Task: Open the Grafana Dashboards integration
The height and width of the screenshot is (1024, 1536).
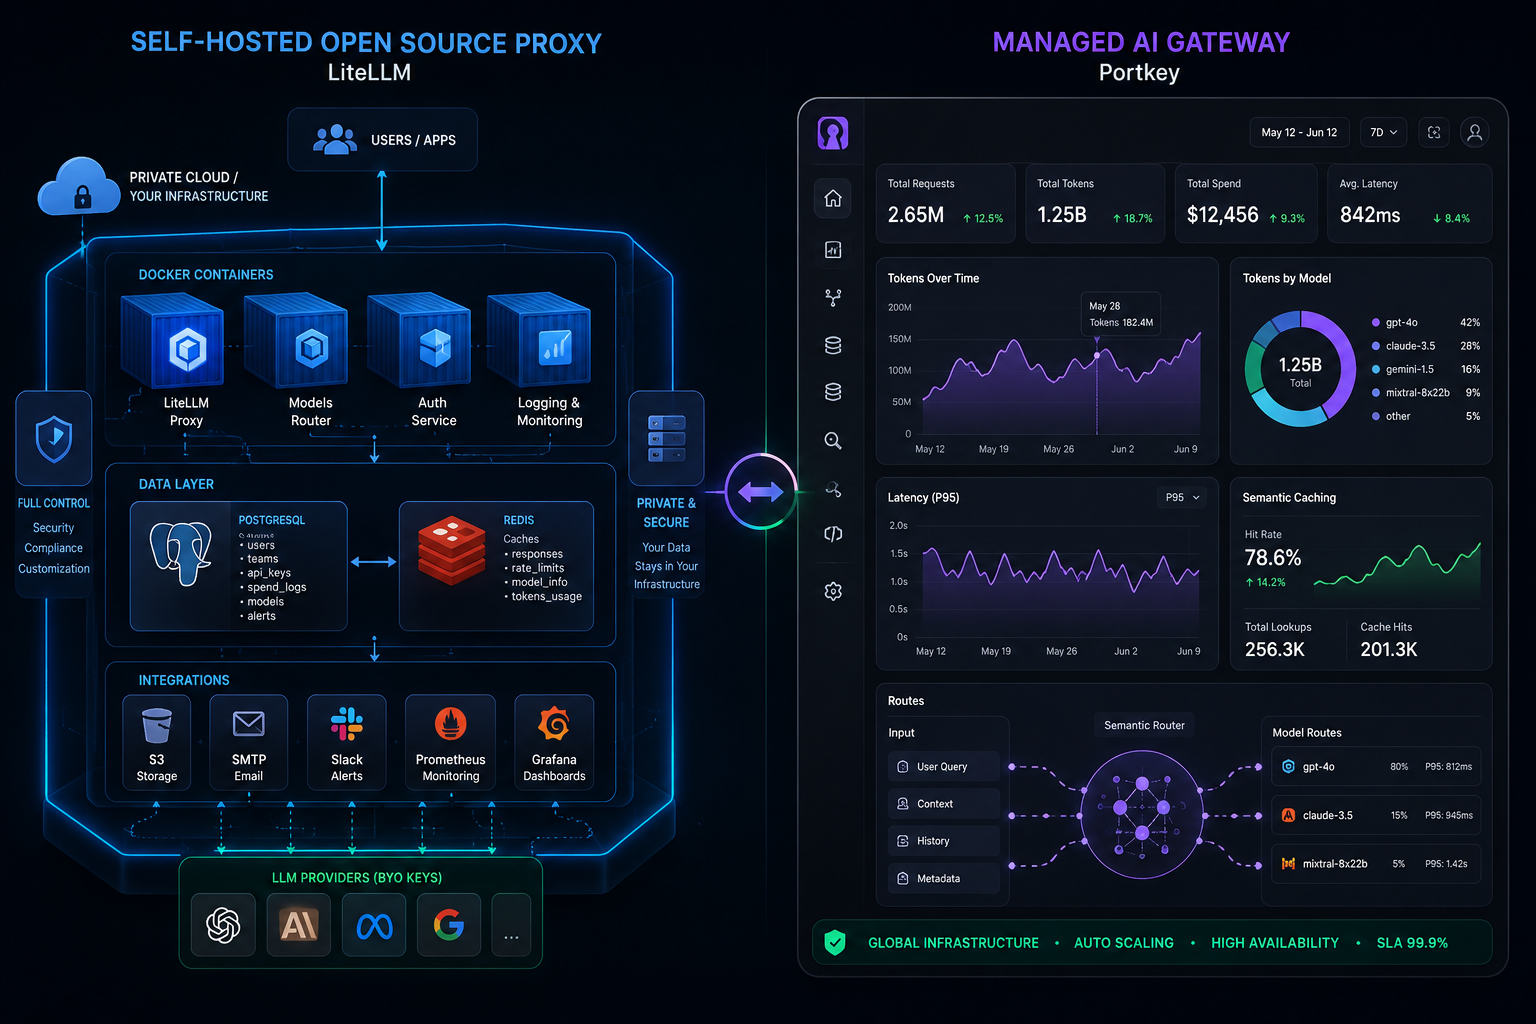Action: point(554,743)
